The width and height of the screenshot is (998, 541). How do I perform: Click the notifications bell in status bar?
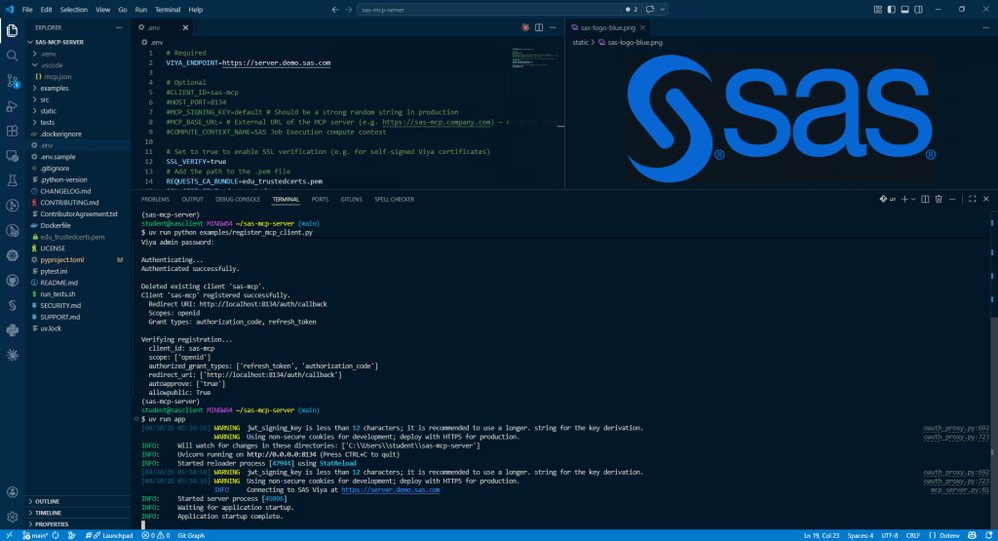point(988,535)
